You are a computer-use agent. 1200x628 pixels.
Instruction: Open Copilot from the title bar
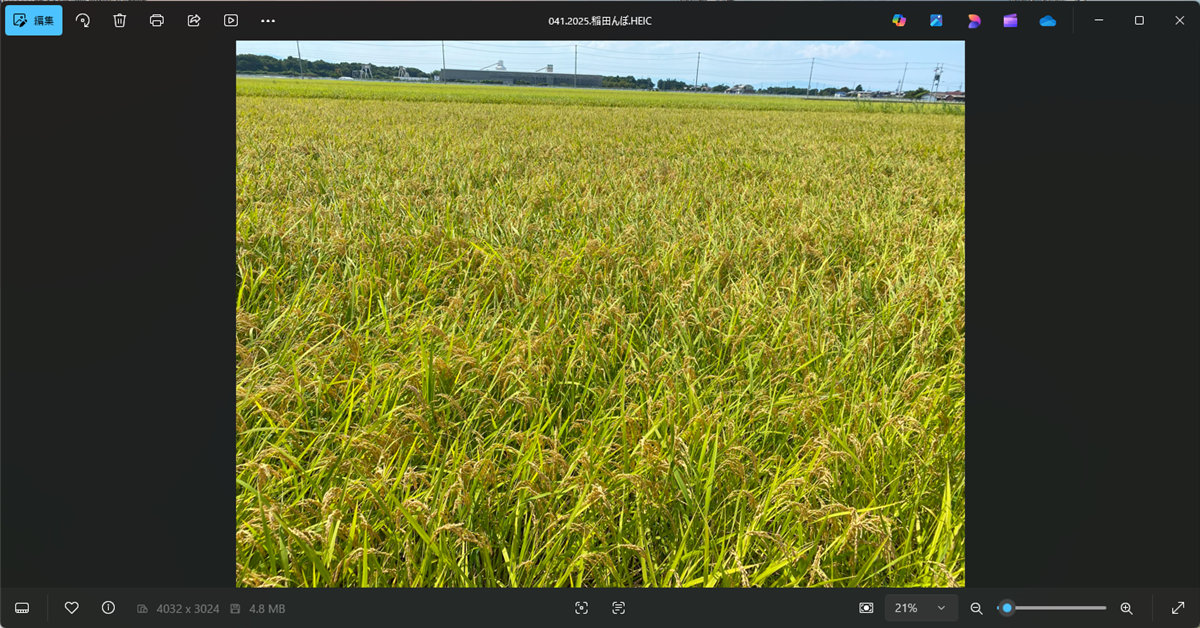(x=899, y=20)
